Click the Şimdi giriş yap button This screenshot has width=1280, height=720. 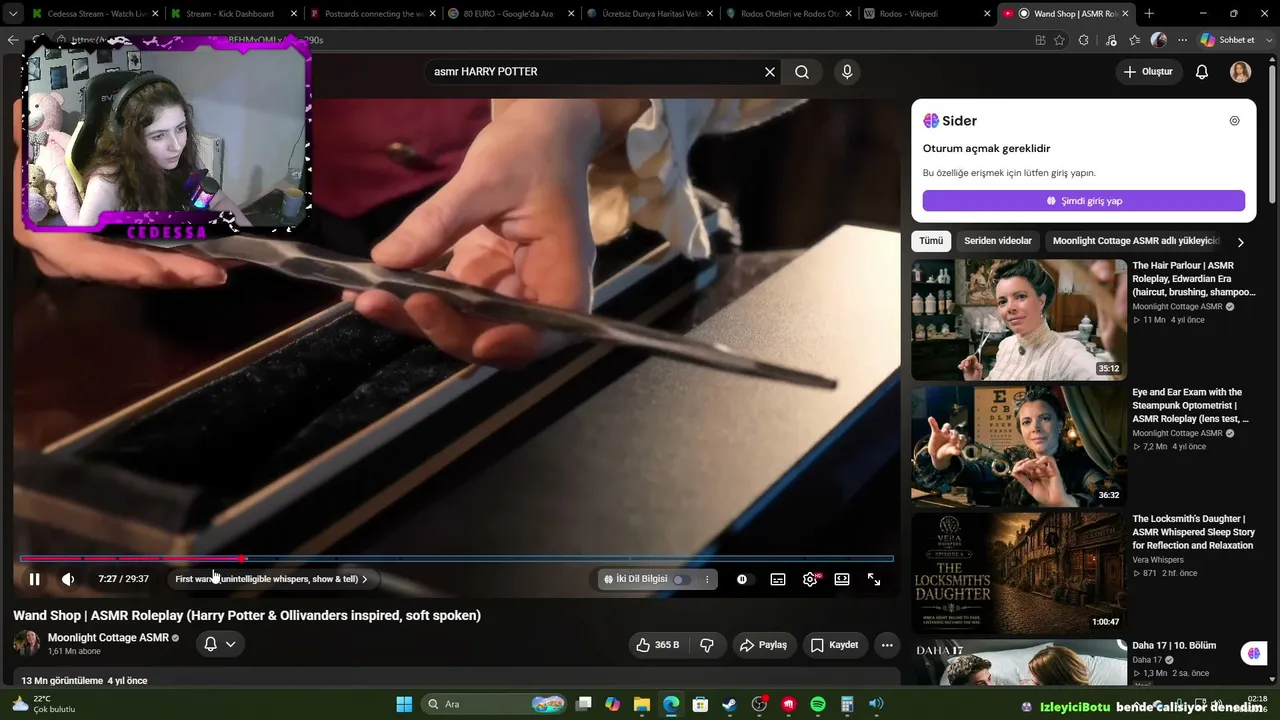(1084, 201)
